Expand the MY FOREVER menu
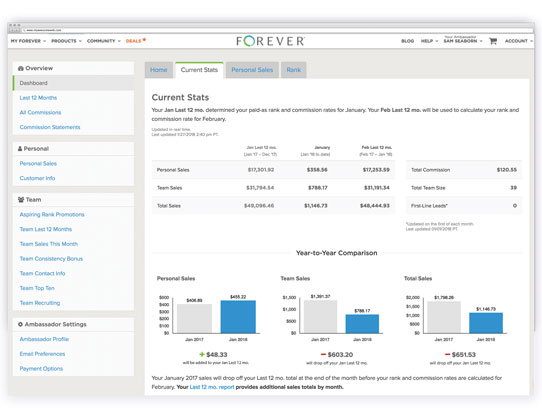The height and width of the screenshot is (411, 542). coord(28,41)
